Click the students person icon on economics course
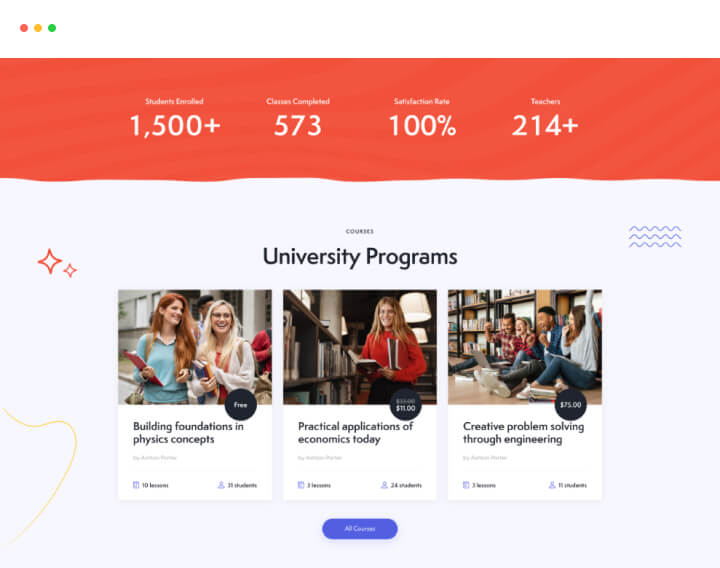 click(x=384, y=485)
